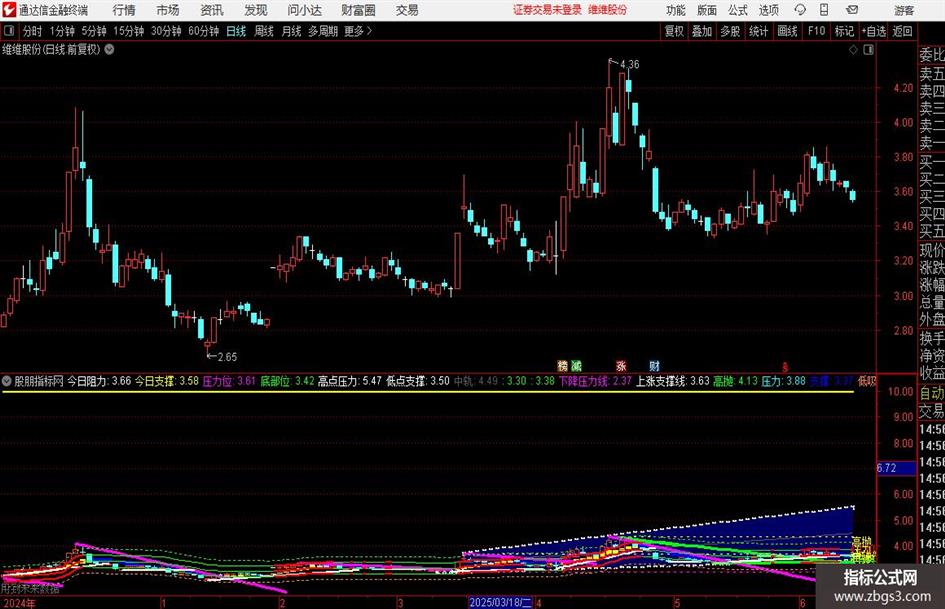
Task: Click the Tongdaxin red logo icon
Action: coord(8,10)
